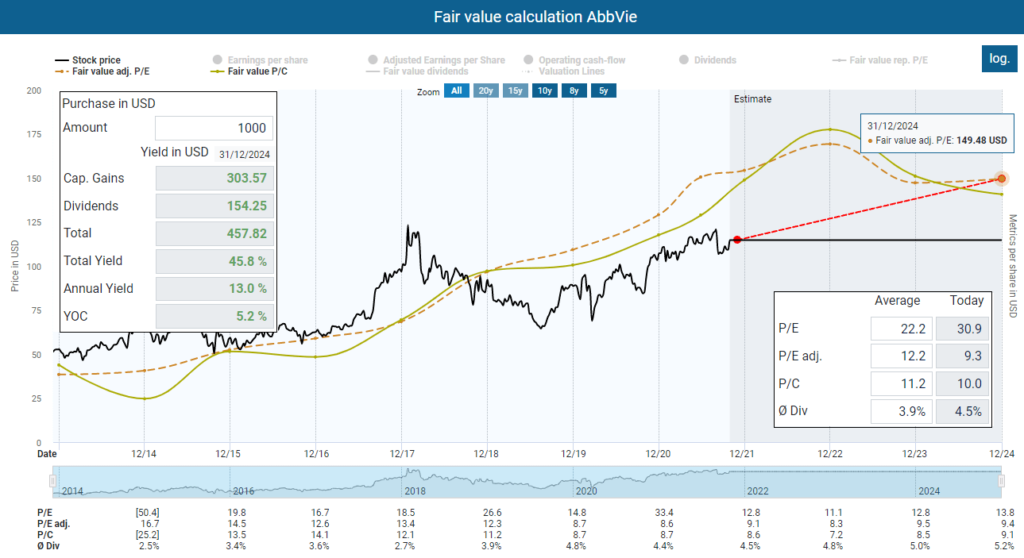Click the navigator timeline at 2018
This screenshot has width=1024, height=558.
point(415,491)
